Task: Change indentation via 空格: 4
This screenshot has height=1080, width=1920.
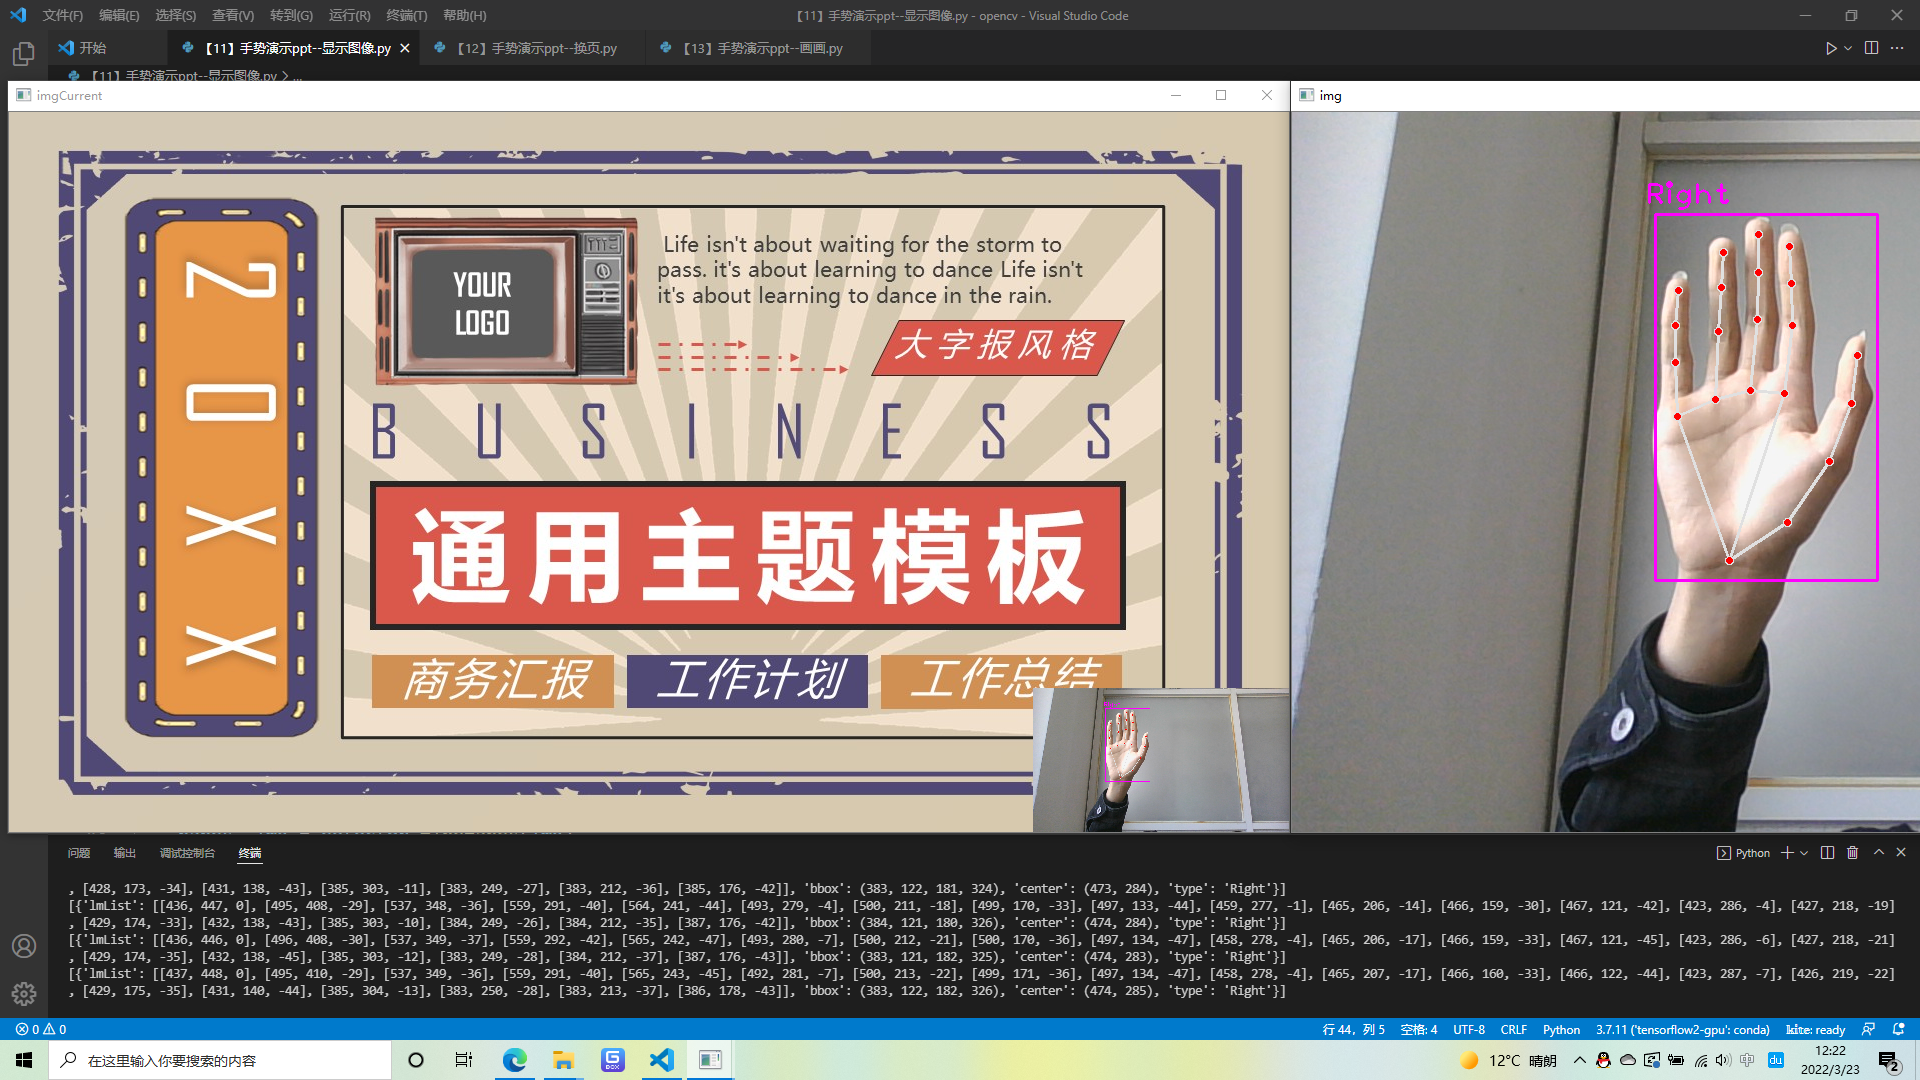Action: tap(1419, 1029)
